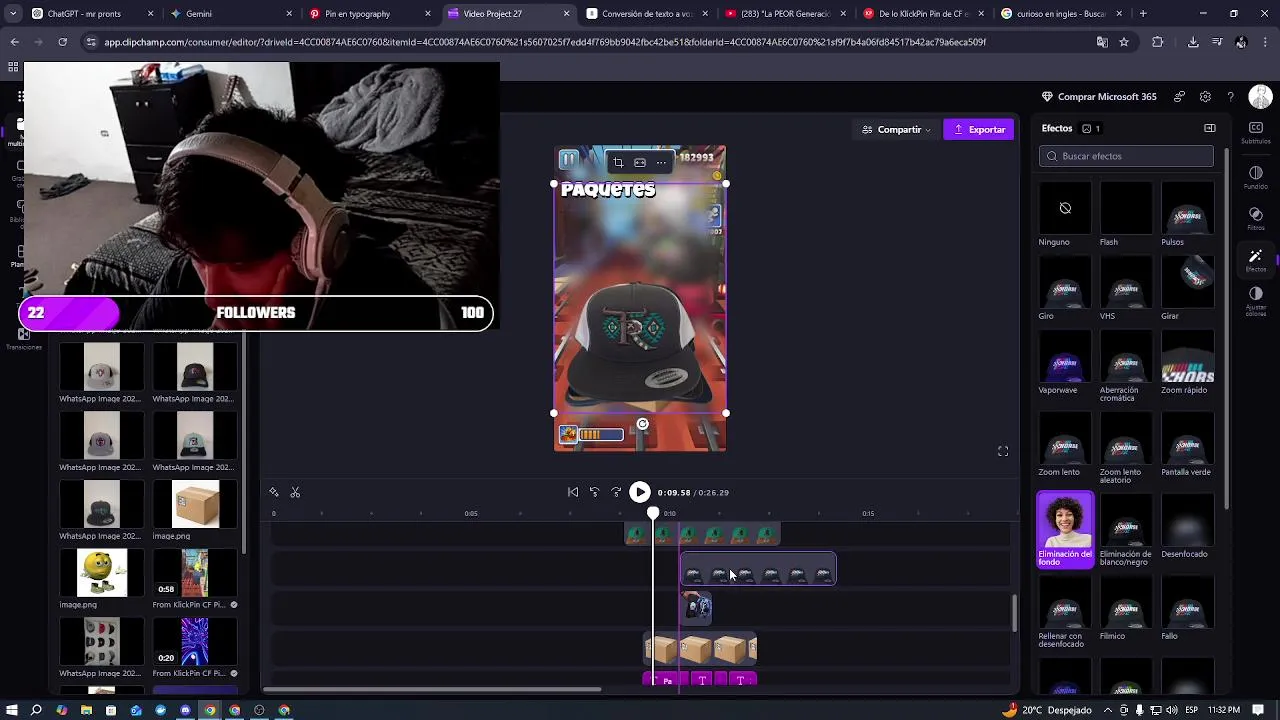Apply the Desenfocado effect
Screen dimensions: 1280x720
[1187, 526]
